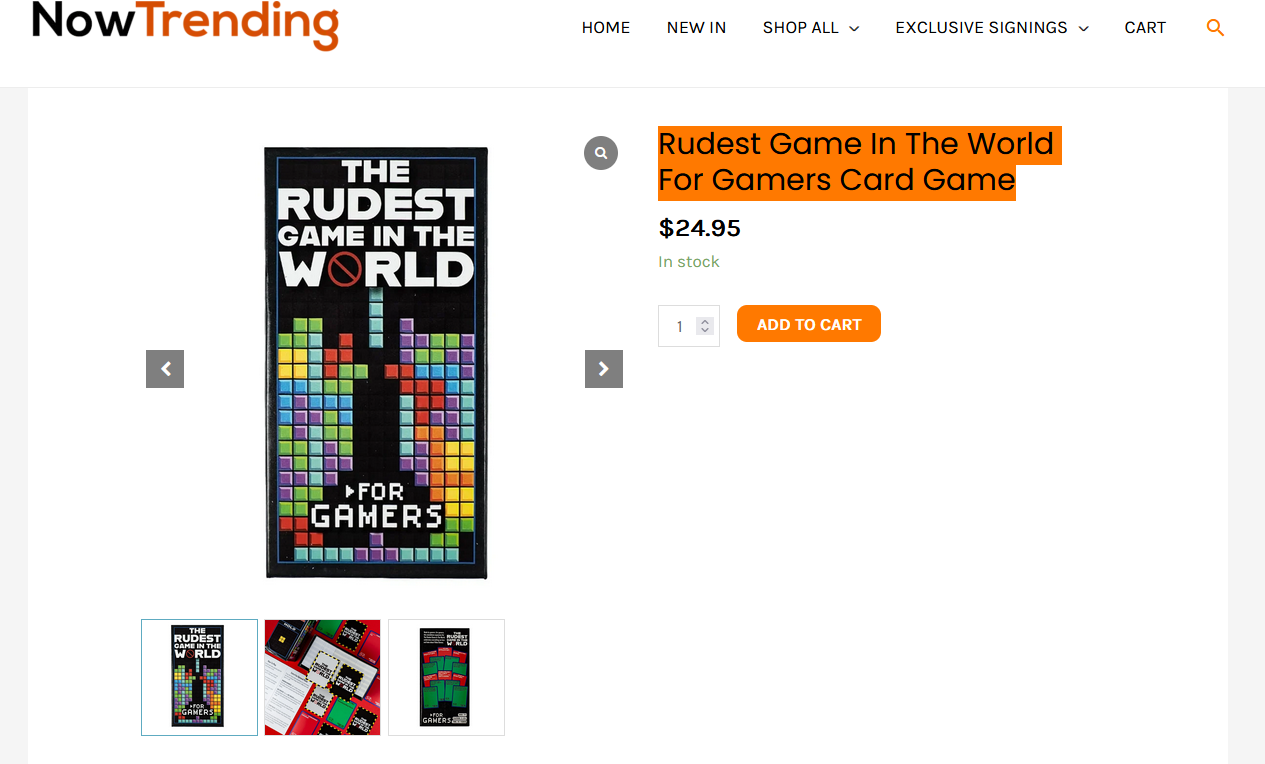Click the main product box image
Image resolution: width=1265 pixels, height=764 pixels.
point(376,362)
